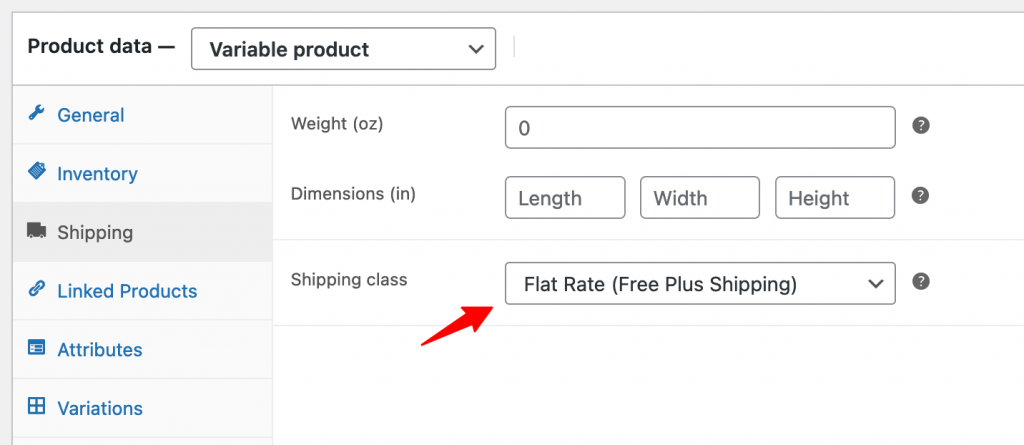Image resolution: width=1024 pixels, height=445 pixels.
Task: Click the tag icon beside Inventory
Action: (x=37, y=172)
